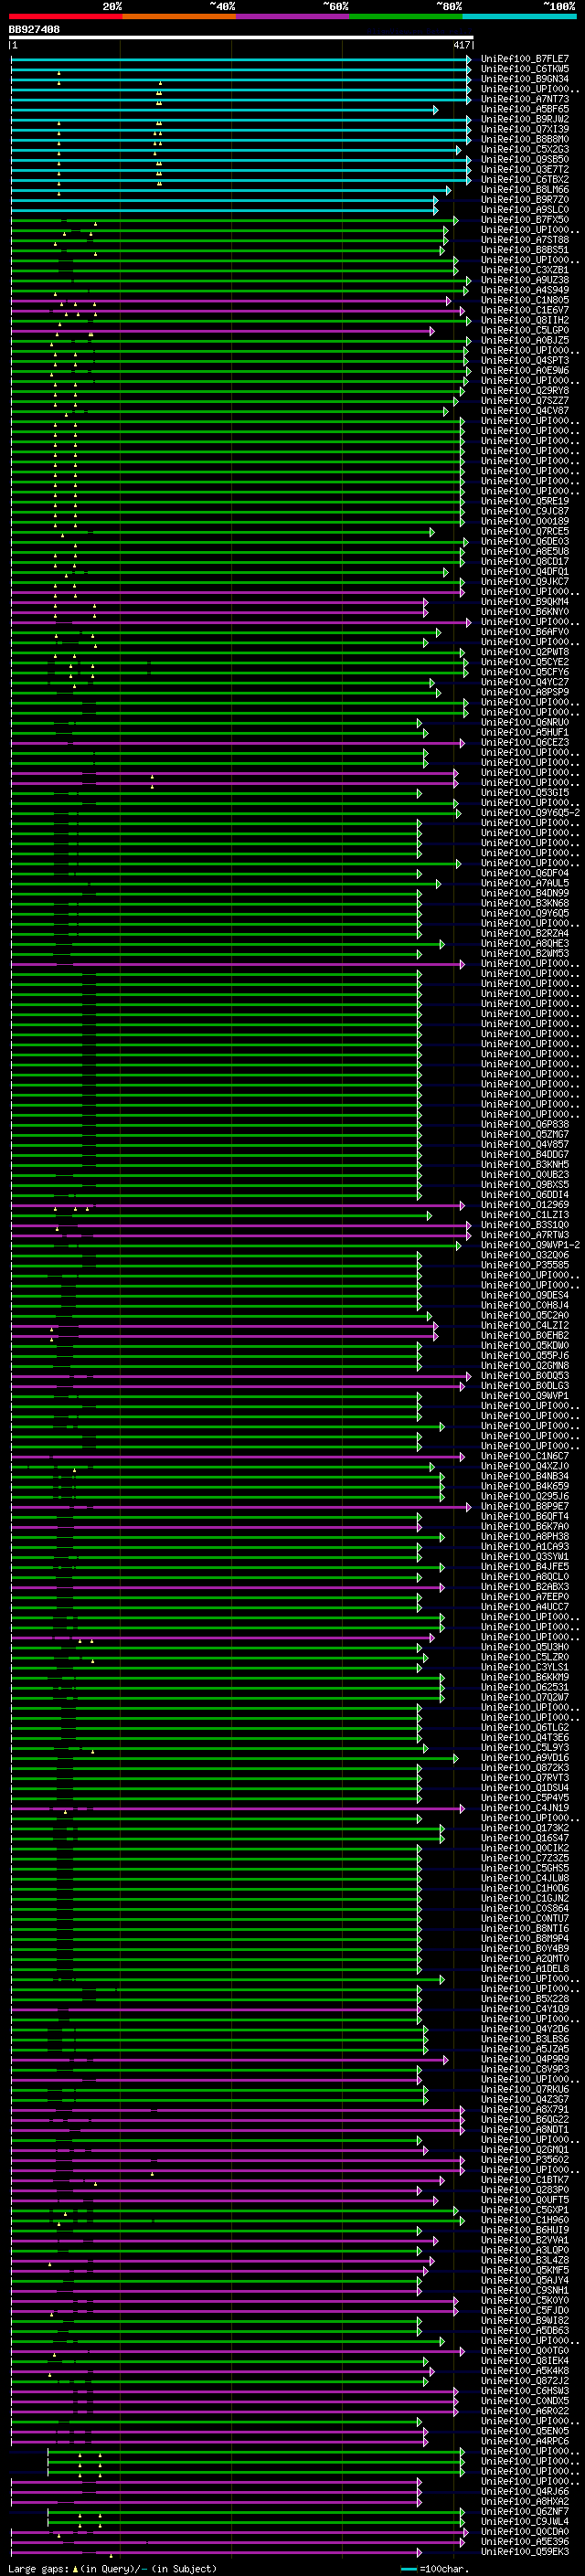Select UniRef100_Q00TG0 label
Image resolution: width=585 pixels, height=2576 pixels.
coord(525,2350)
